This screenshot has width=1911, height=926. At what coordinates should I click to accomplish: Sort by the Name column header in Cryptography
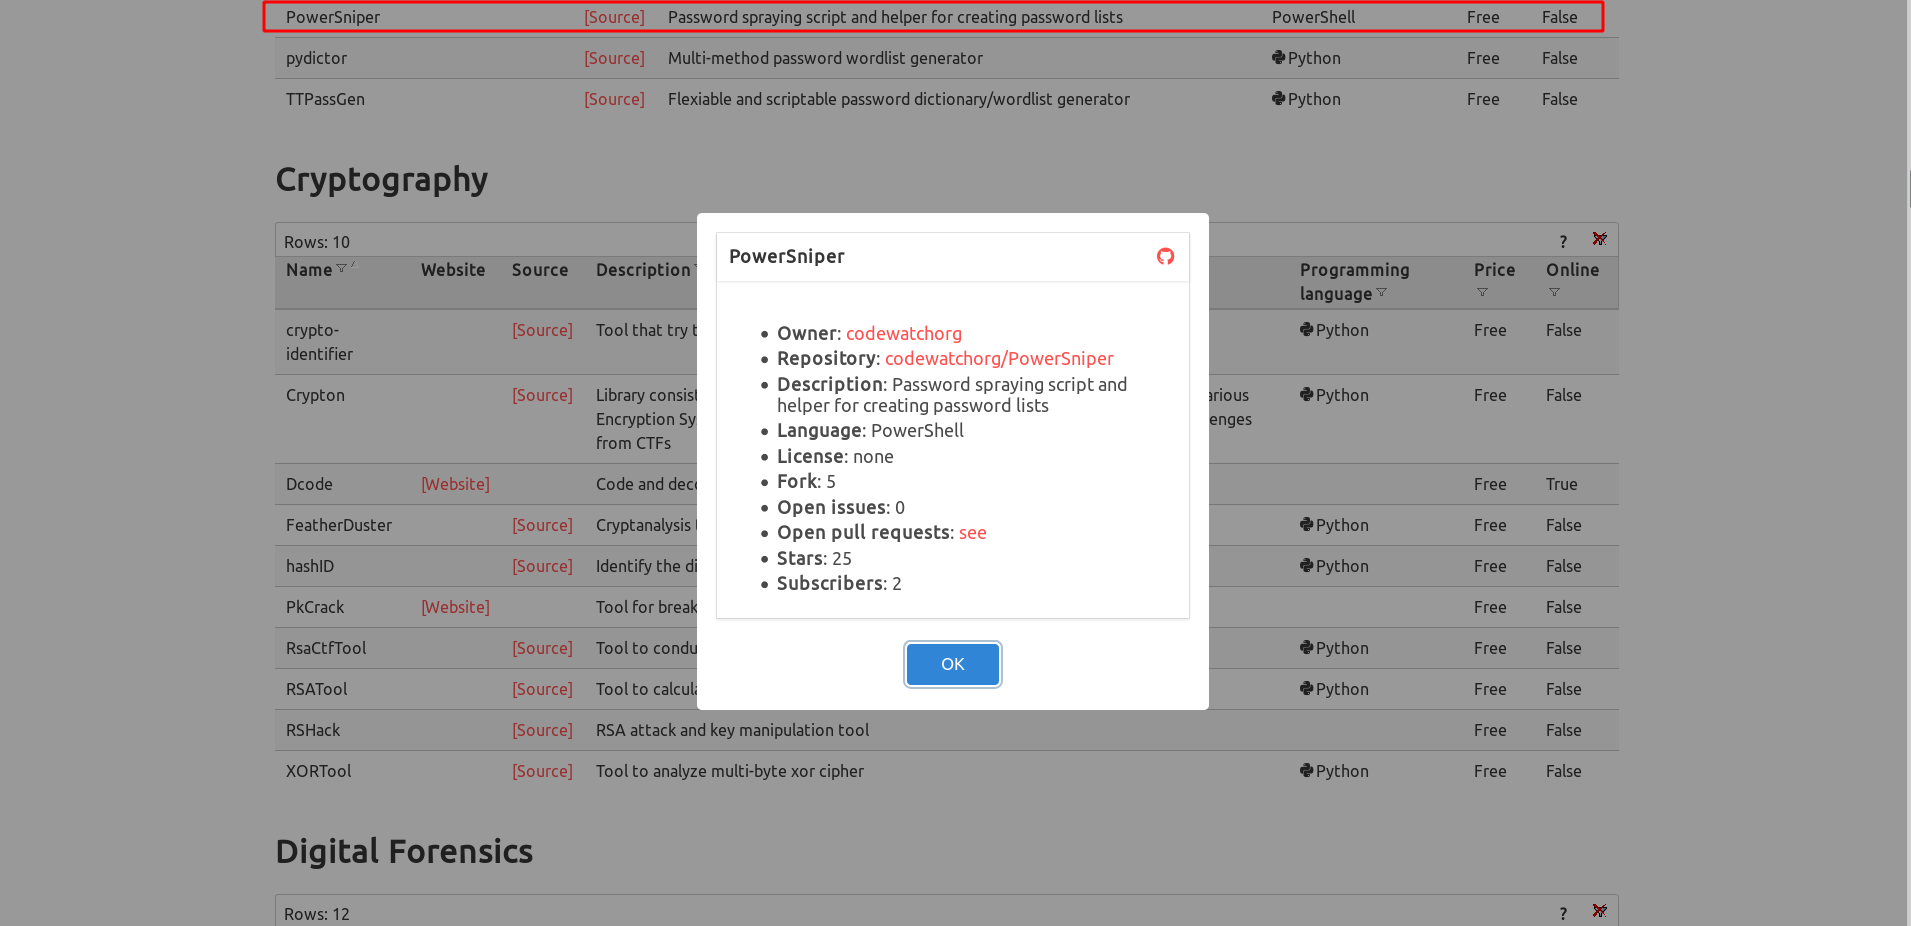click(x=309, y=270)
